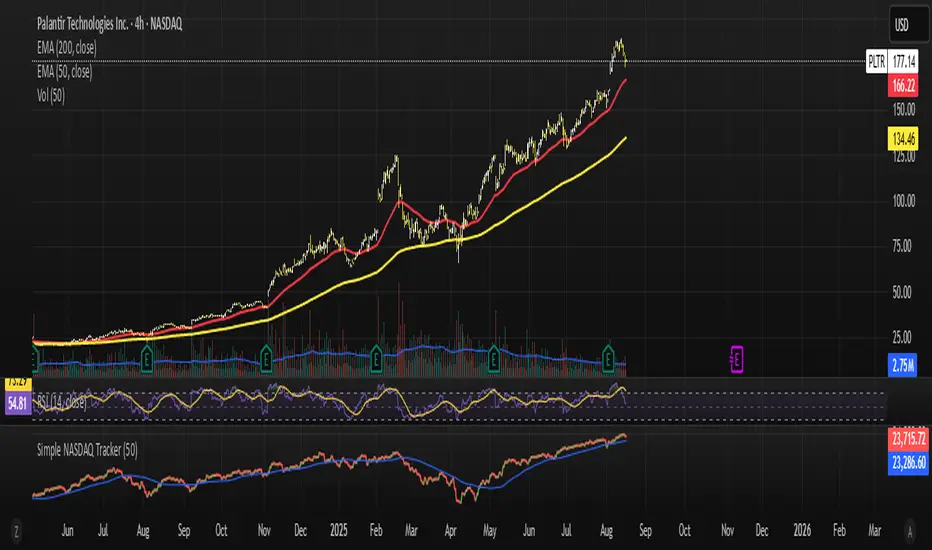The image size is (932, 550).
Task: Open the USD currency selector
Action: (x=909, y=25)
